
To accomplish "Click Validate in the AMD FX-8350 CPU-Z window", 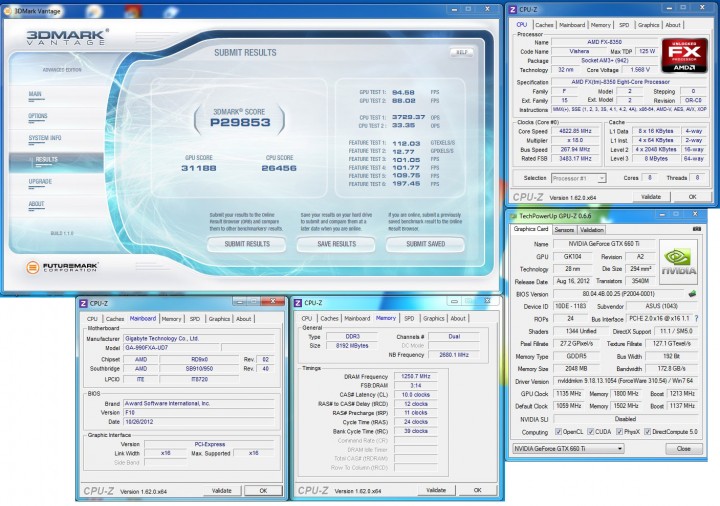I will point(651,197).
